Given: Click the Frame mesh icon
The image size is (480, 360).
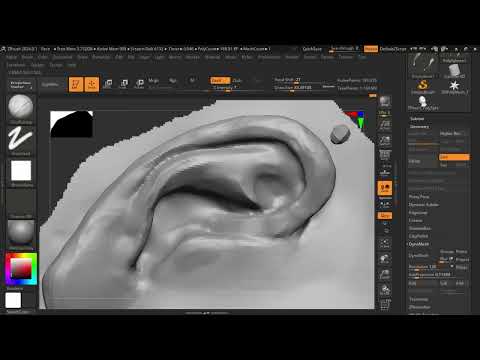Looking at the screenshot, I should point(385,243).
